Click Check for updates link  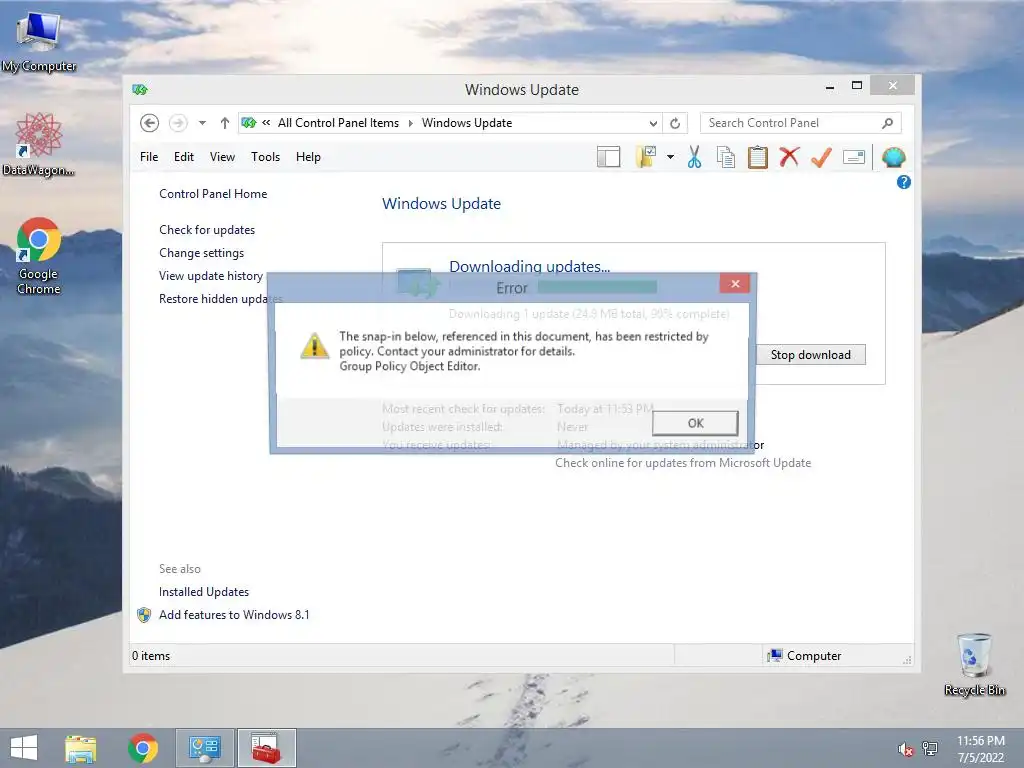pos(207,230)
